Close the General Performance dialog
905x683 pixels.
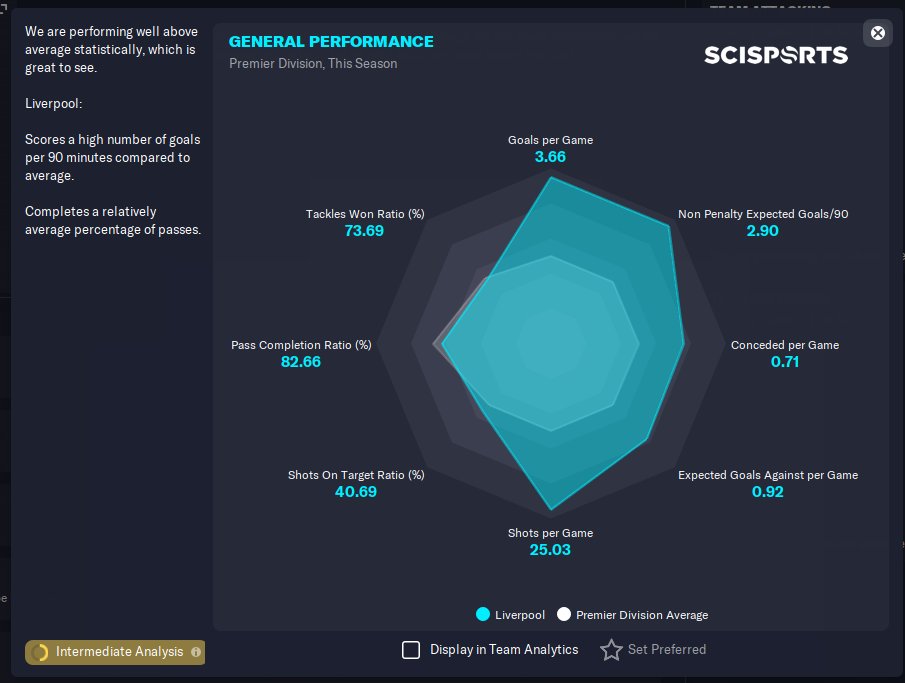pyautogui.click(x=877, y=33)
